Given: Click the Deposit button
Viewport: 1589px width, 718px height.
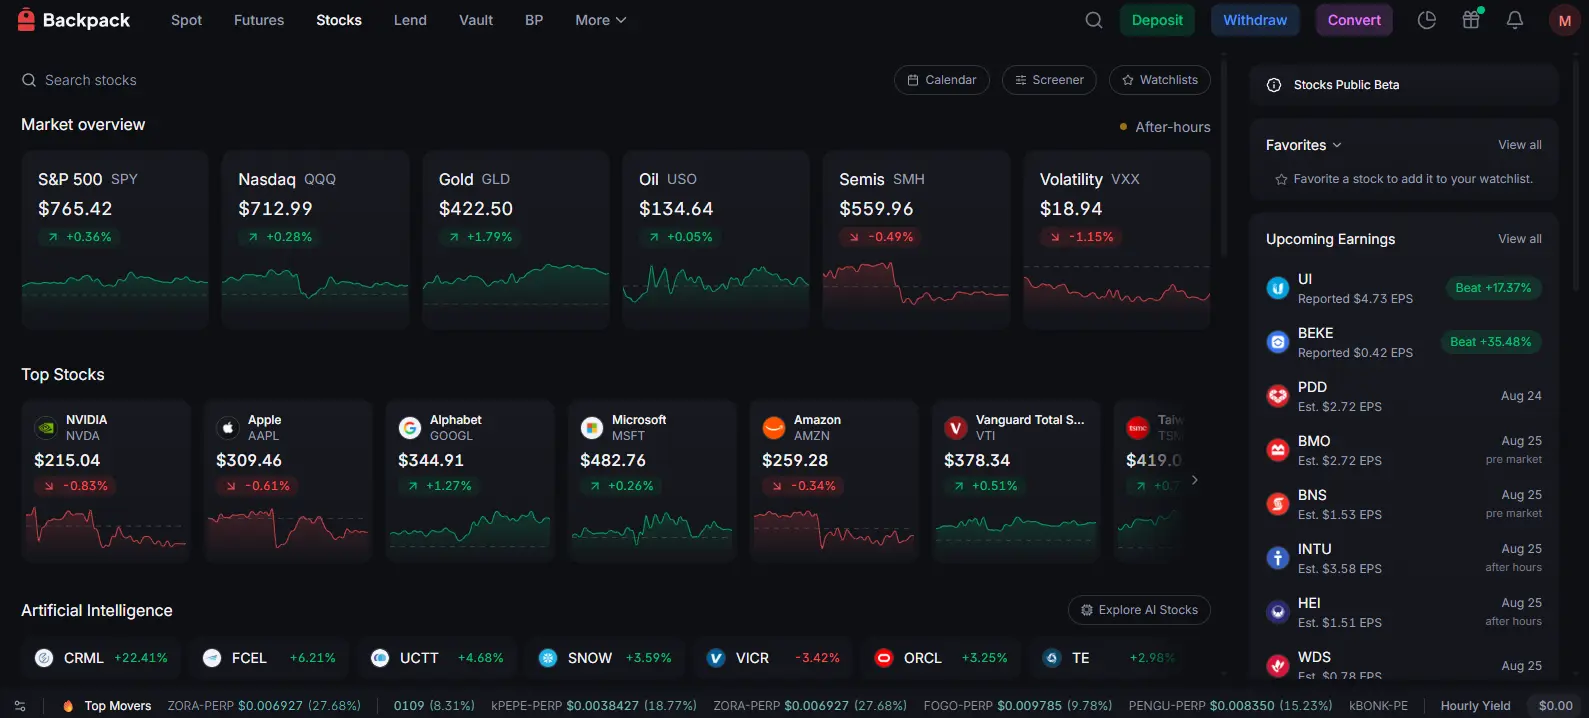Looking at the screenshot, I should tap(1157, 20).
